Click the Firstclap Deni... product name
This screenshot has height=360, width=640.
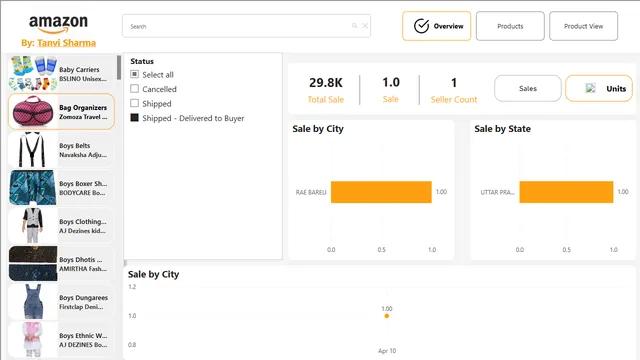coord(81,307)
